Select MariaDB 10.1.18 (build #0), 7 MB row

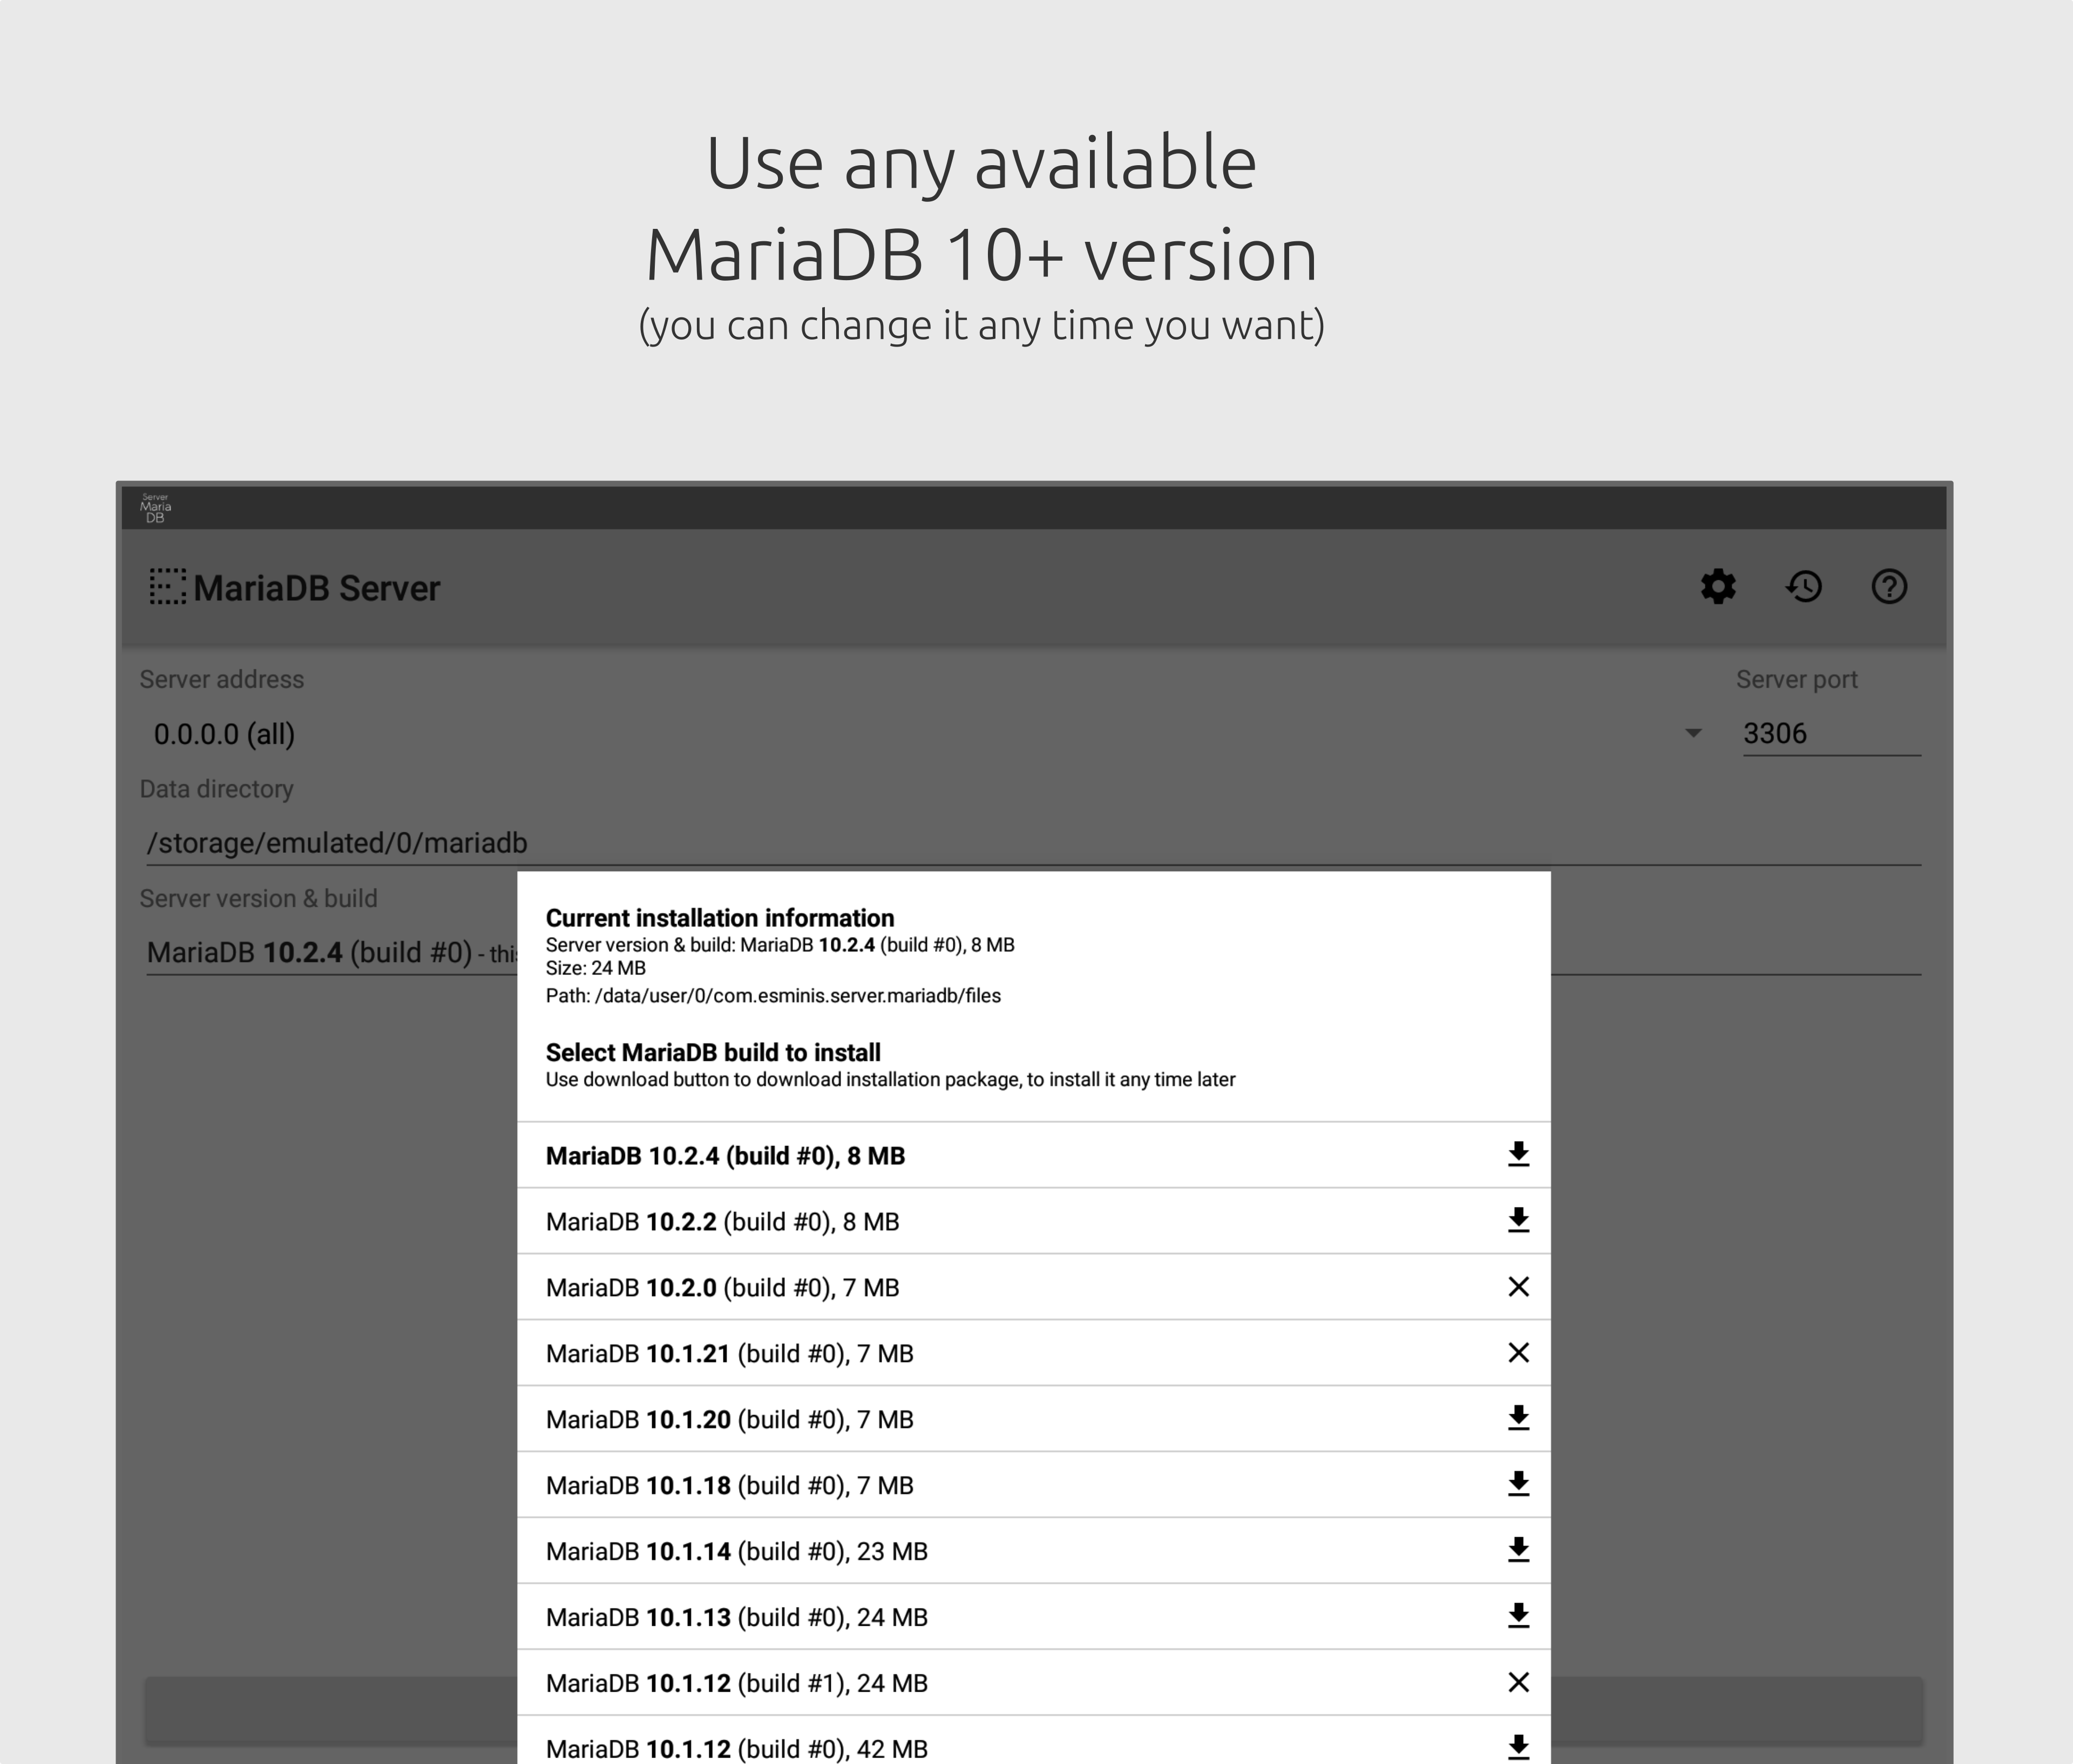coord(1033,1485)
